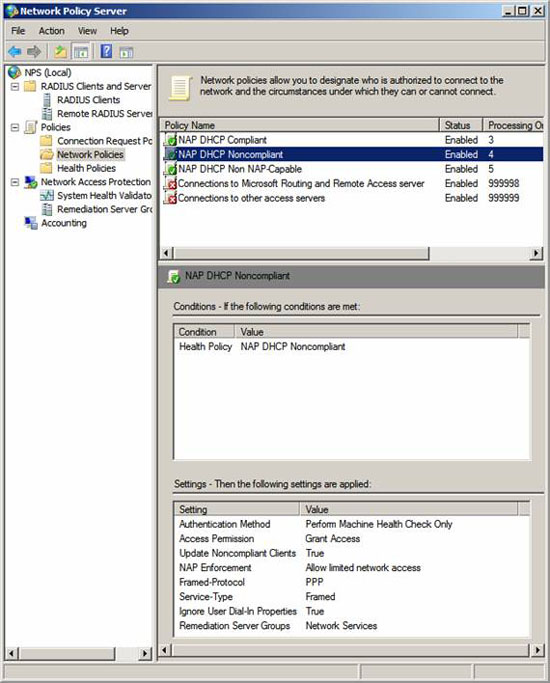
Task: Click tree pane scrollbar right arrow
Action: pos(145,653)
